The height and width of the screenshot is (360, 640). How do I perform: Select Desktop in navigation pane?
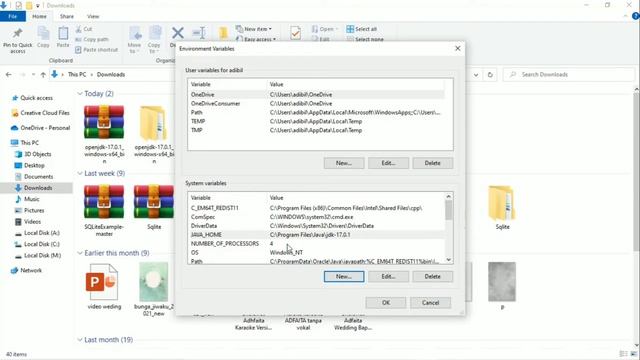point(34,166)
